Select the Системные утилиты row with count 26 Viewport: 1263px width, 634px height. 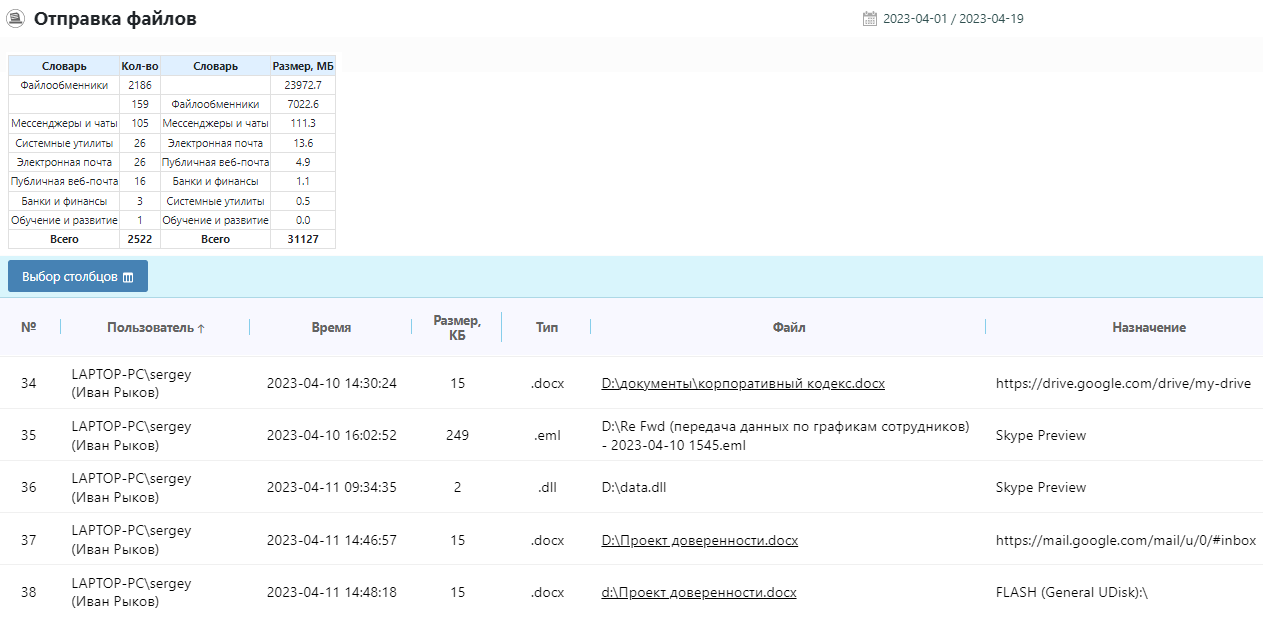coord(64,143)
